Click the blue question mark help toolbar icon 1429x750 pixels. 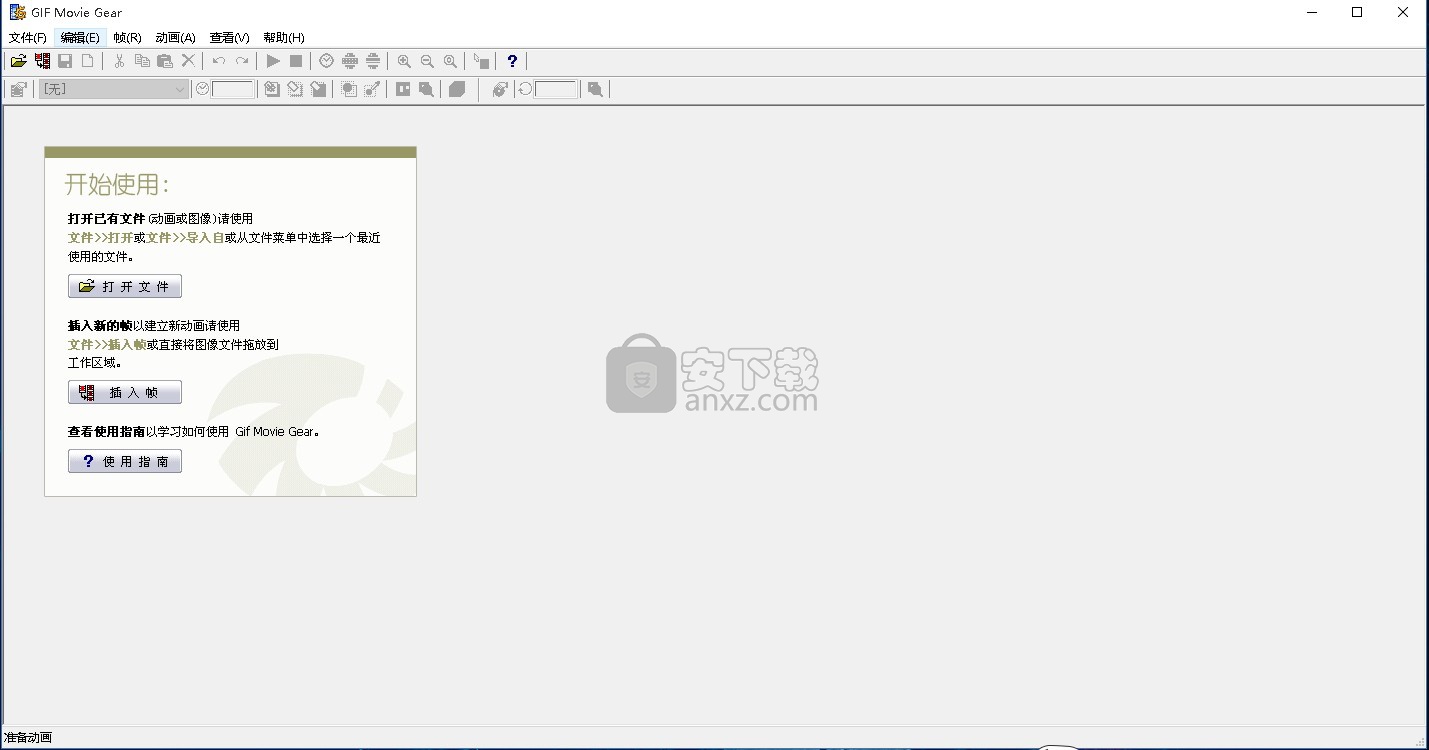(512, 61)
